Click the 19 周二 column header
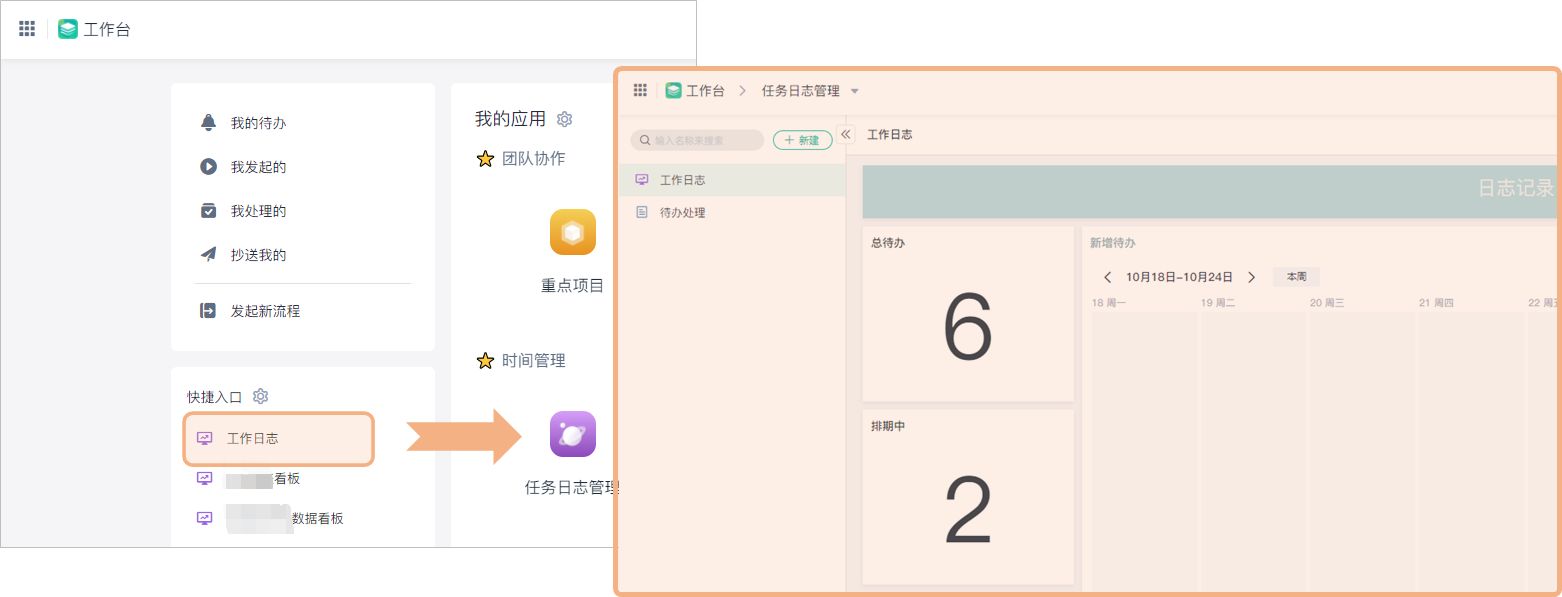The image size is (1562, 597). tap(1218, 302)
